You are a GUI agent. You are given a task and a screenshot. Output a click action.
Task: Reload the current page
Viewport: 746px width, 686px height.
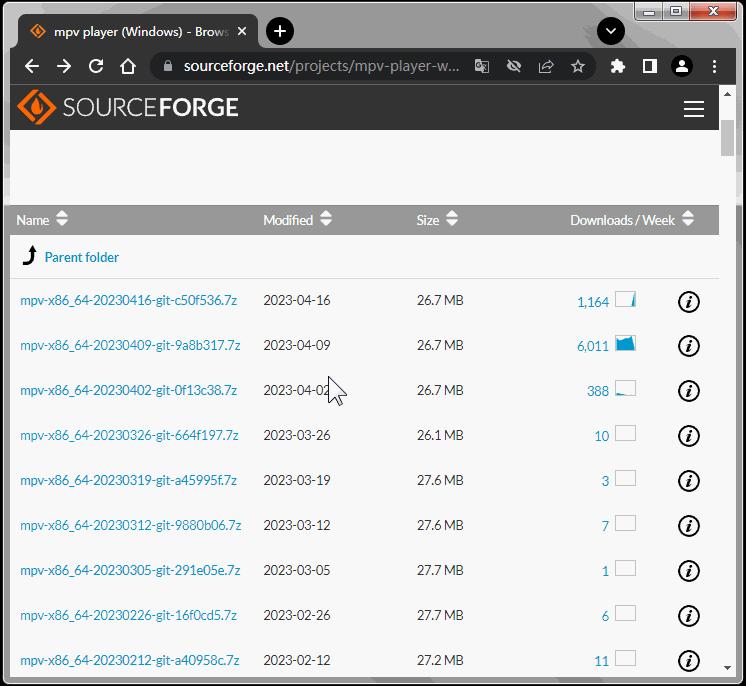click(96, 66)
